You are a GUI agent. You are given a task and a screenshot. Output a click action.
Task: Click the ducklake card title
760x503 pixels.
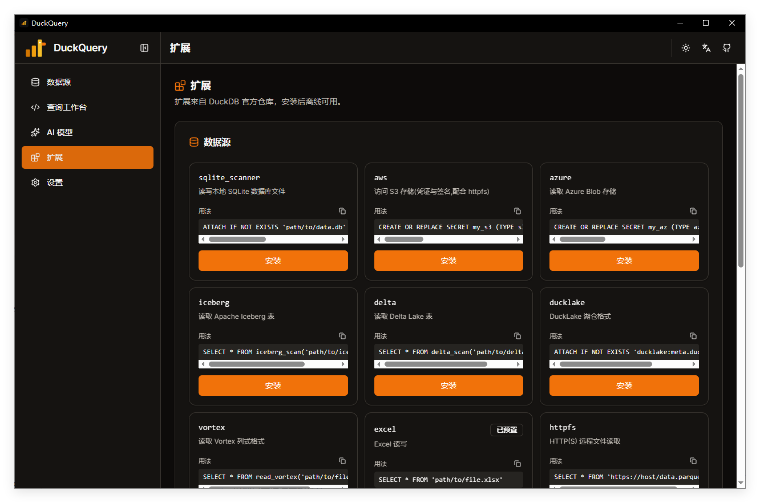point(567,302)
